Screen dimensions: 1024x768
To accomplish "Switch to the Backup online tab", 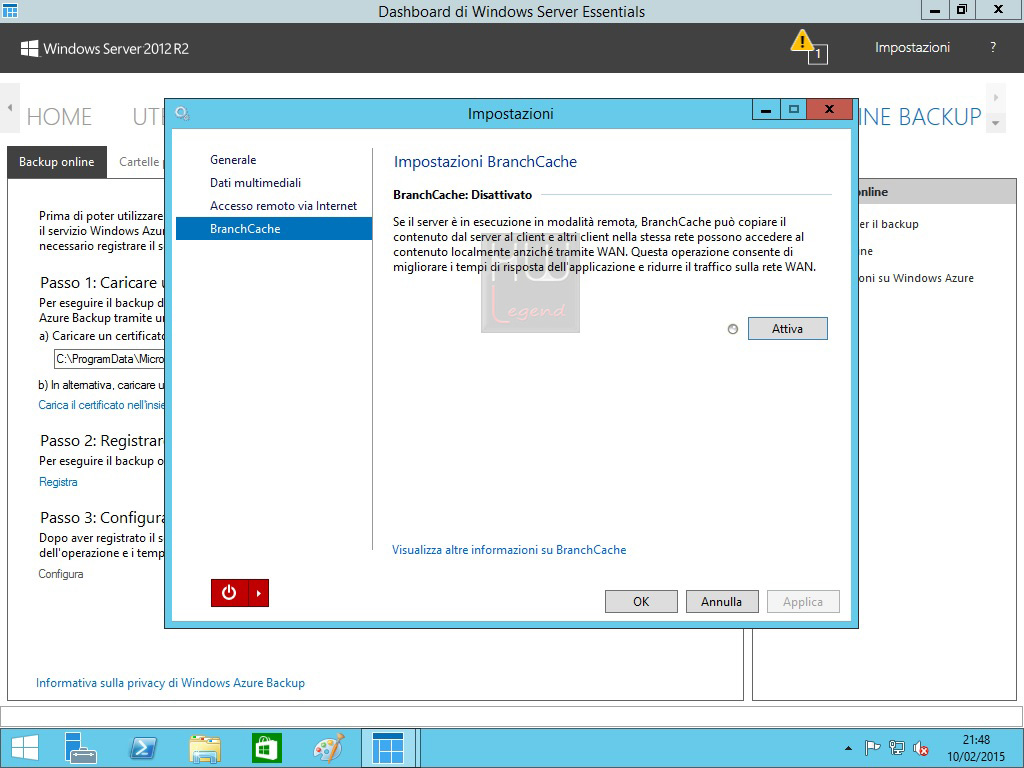I will [57, 162].
